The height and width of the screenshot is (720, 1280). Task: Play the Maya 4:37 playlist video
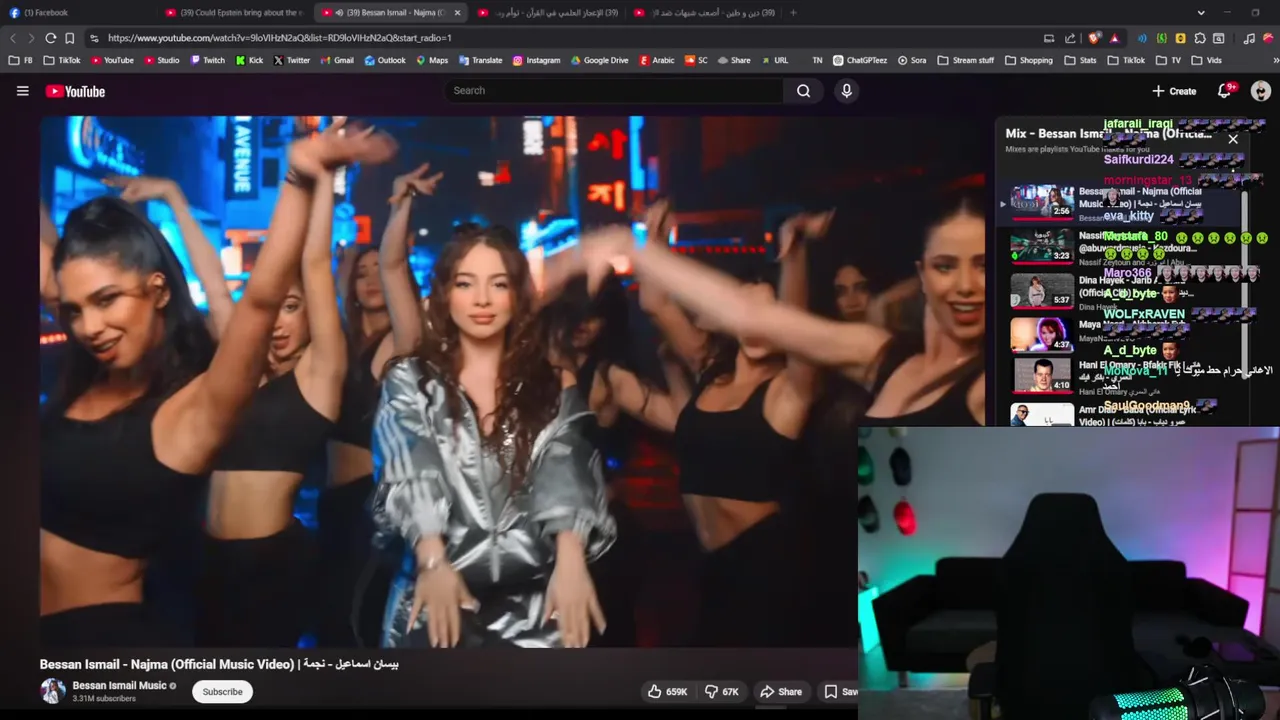tap(1041, 335)
